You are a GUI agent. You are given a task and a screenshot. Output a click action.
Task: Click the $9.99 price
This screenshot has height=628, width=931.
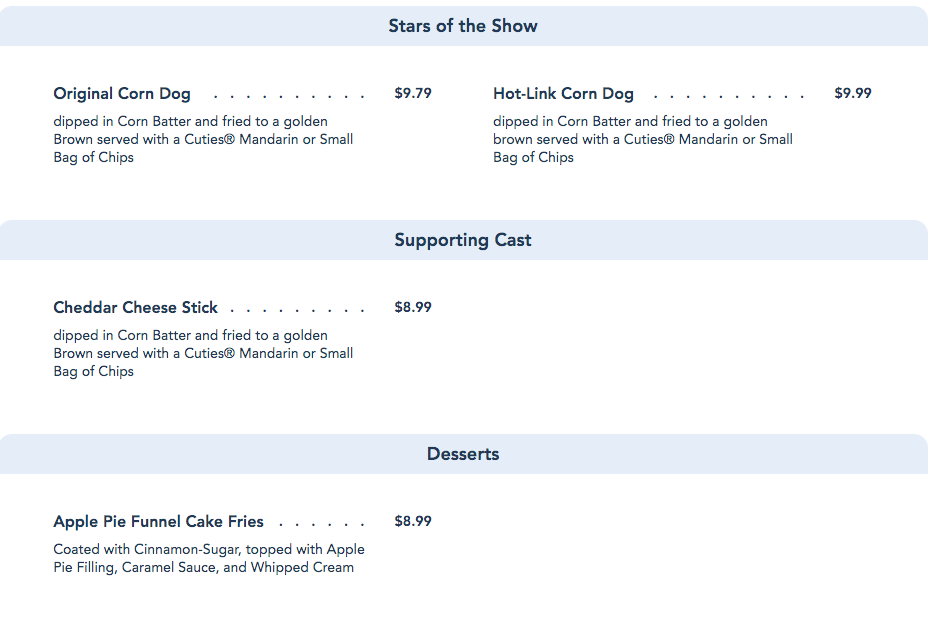coord(853,93)
